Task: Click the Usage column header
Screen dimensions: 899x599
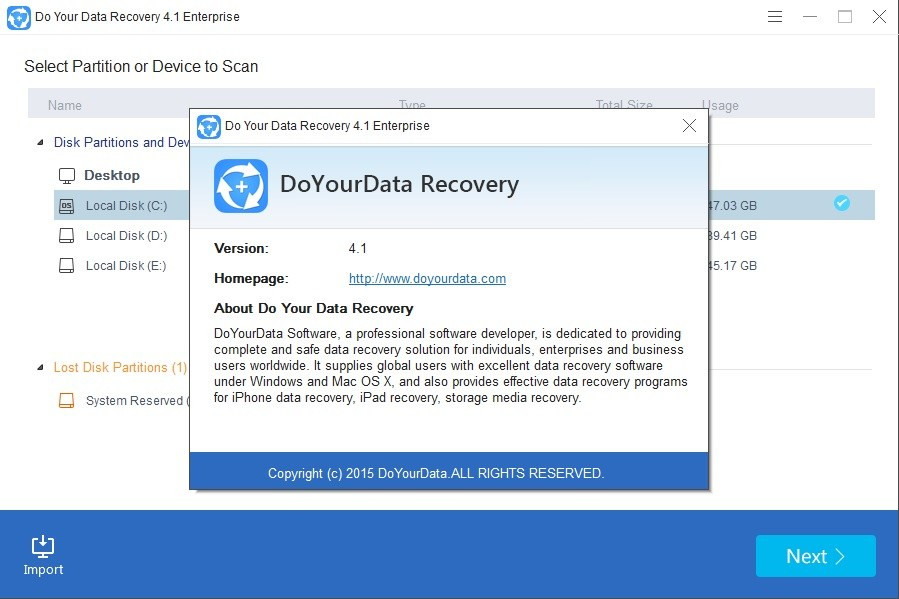Action: (720, 105)
